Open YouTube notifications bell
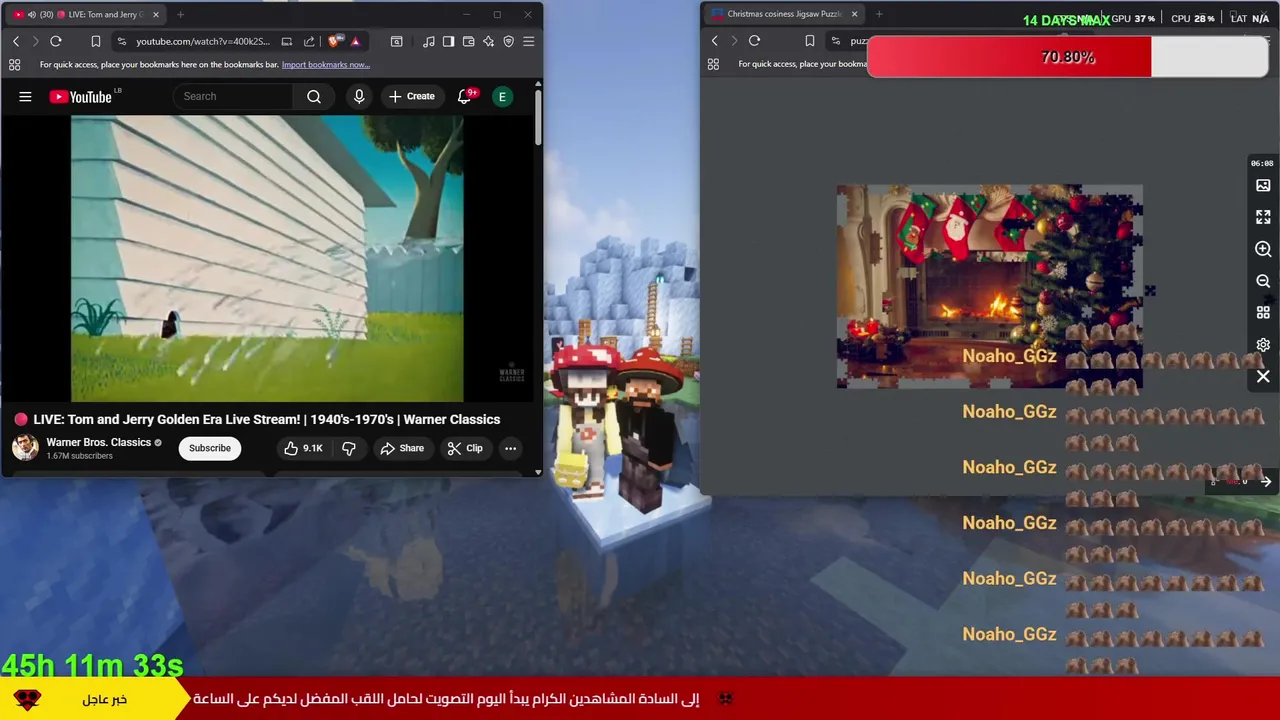Viewport: 1280px width, 720px height. point(464,96)
